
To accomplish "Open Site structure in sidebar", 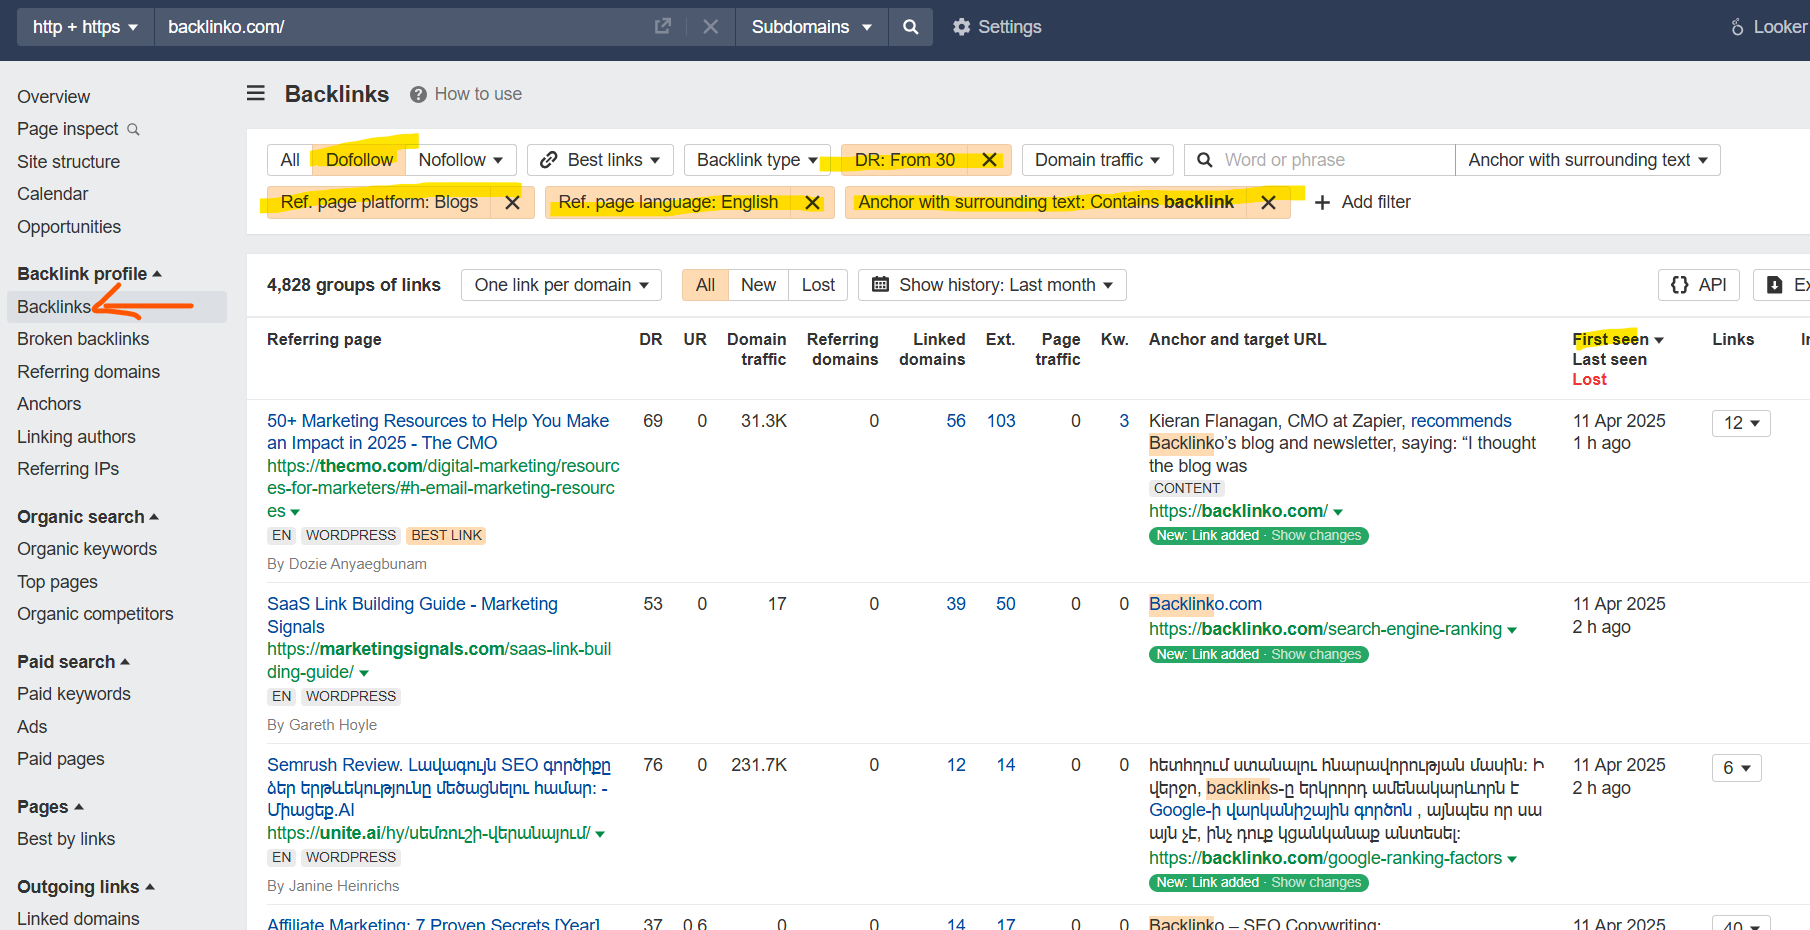I will (x=68, y=162).
